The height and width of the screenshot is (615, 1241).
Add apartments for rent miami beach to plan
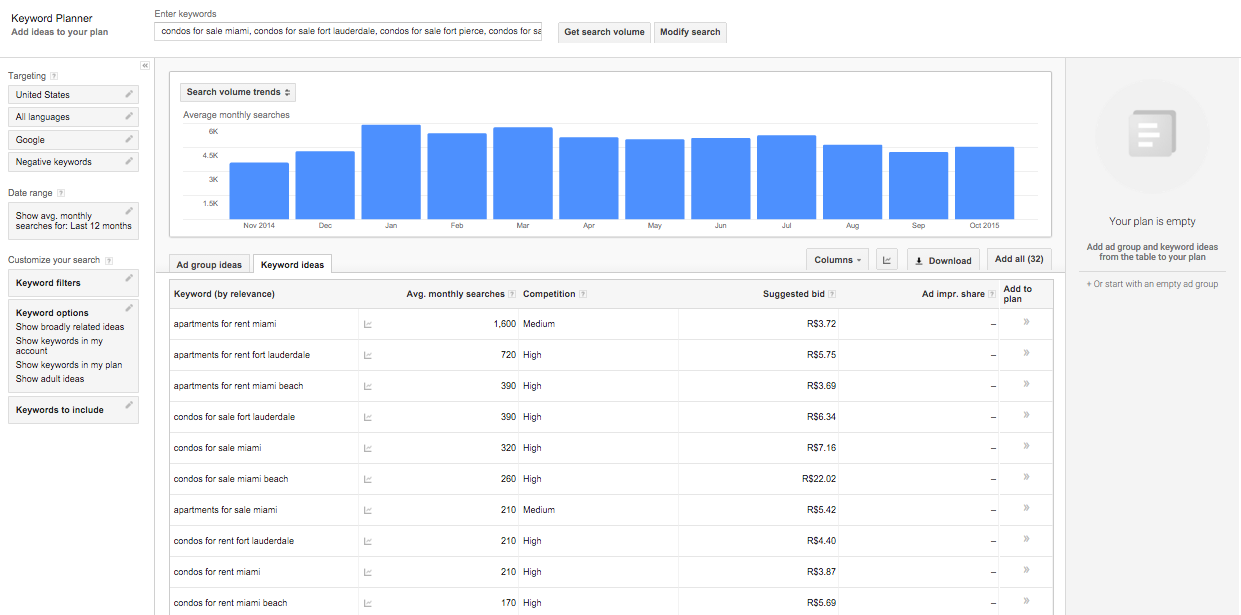coord(1026,384)
